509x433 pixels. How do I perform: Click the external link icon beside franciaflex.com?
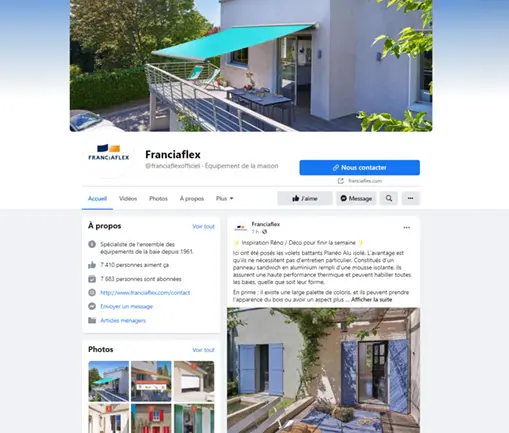tap(340, 181)
